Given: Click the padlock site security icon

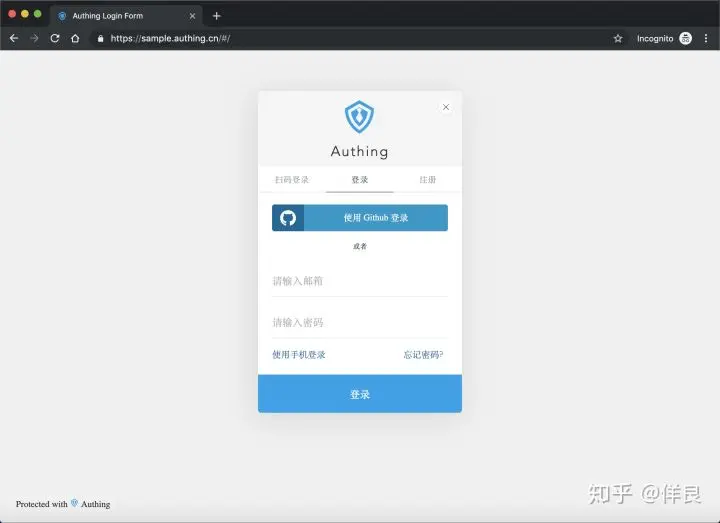Looking at the screenshot, I should pyautogui.click(x=101, y=39).
